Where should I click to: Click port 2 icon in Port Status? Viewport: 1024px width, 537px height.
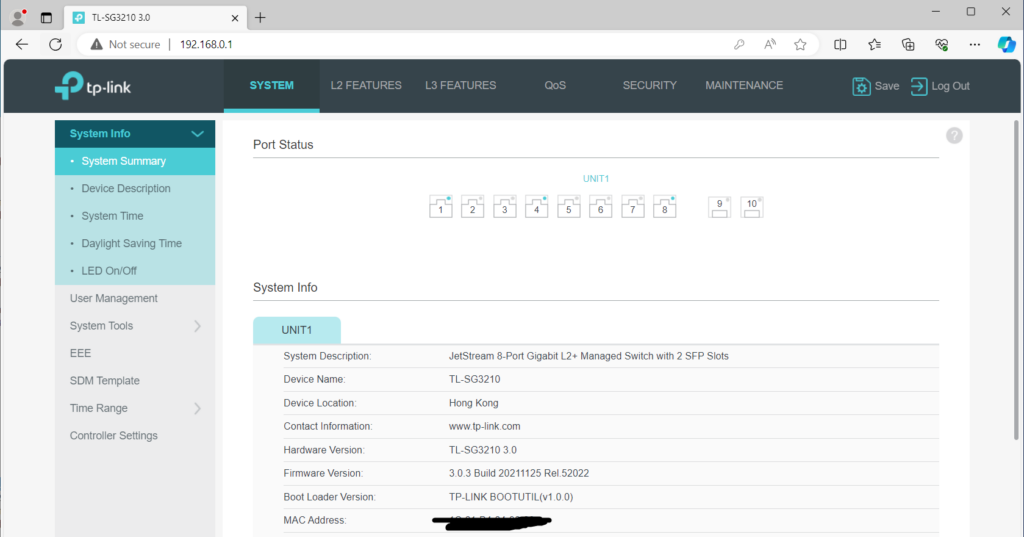tap(473, 206)
